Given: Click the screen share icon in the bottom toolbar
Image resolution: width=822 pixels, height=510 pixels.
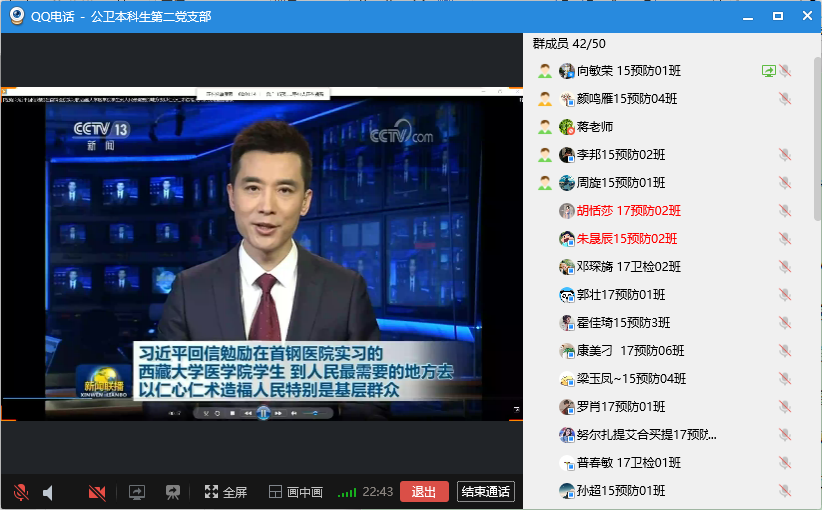Looking at the screenshot, I should pyautogui.click(x=137, y=492).
